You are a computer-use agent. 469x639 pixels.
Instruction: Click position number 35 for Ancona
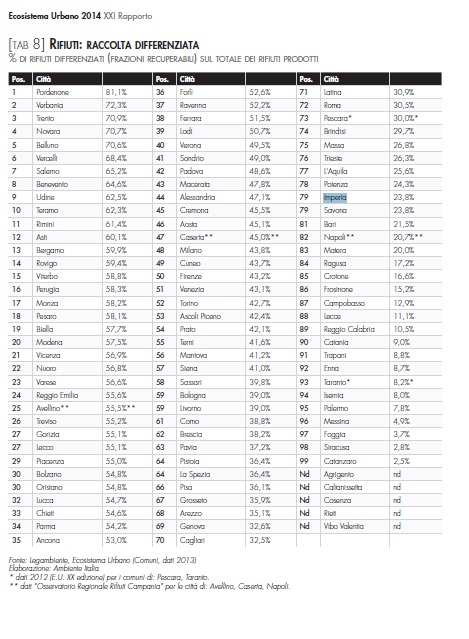(x=16, y=540)
